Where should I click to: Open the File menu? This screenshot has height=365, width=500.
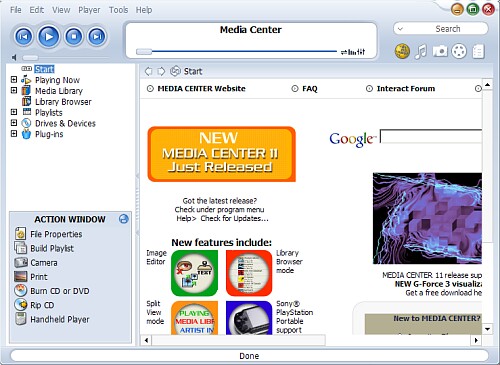[16, 10]
